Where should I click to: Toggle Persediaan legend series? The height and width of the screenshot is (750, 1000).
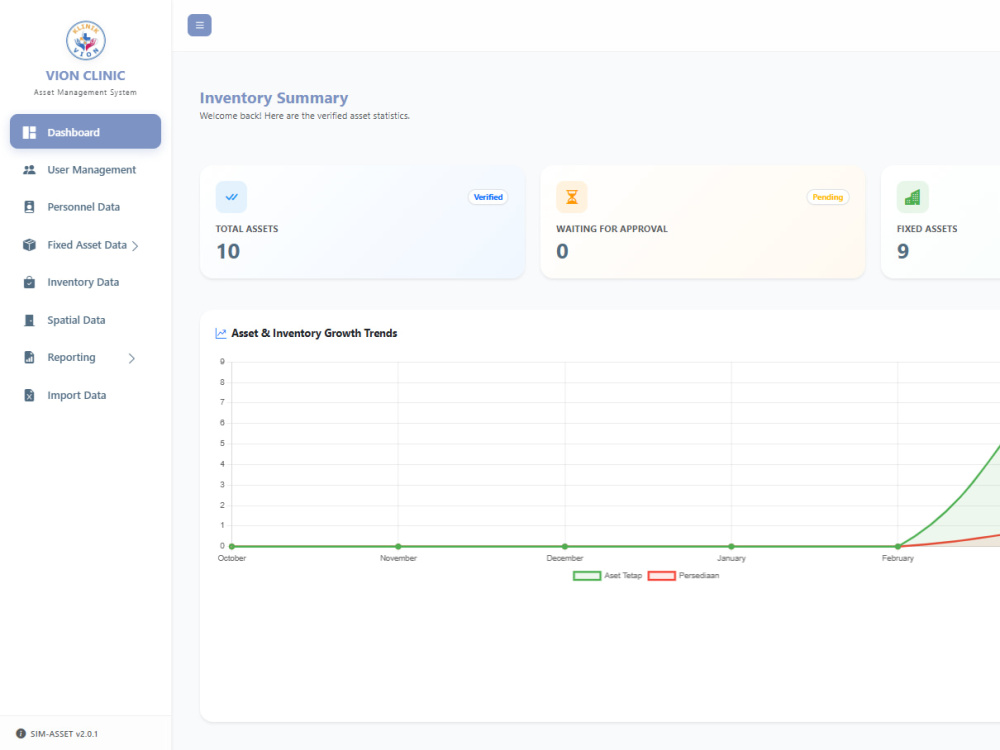pos(683,576)
